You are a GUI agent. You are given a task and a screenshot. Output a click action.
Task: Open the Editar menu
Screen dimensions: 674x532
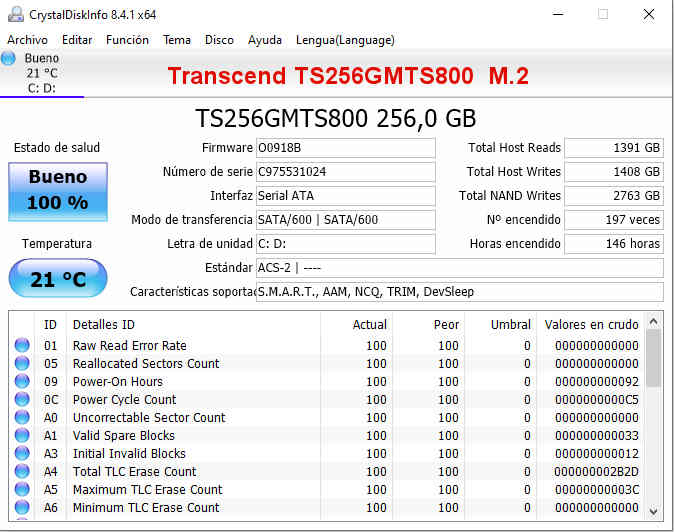[x=77, y=40]
